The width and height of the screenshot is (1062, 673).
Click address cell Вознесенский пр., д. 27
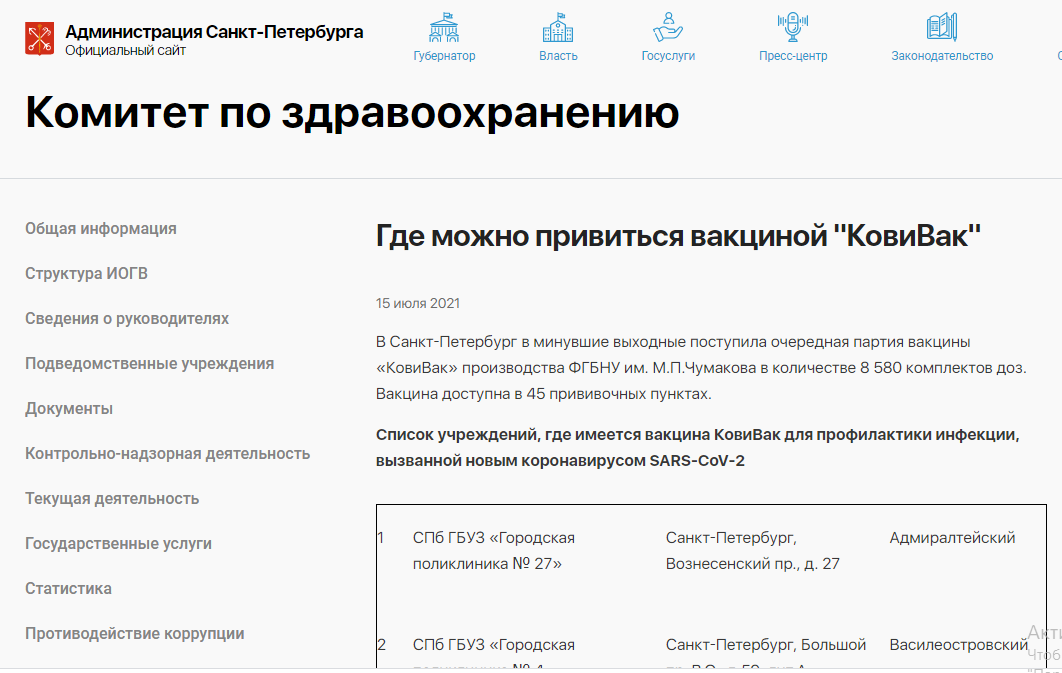click(x=752, y=550)
